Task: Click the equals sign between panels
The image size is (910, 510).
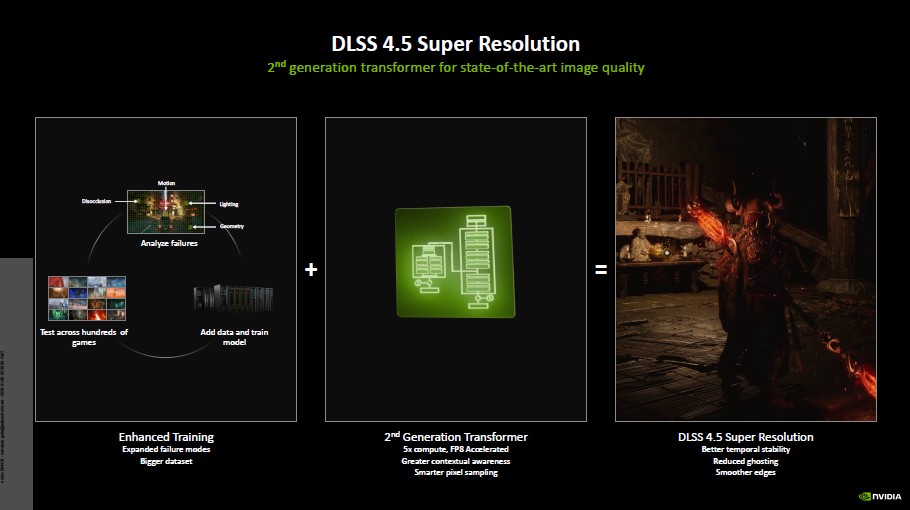Action: 601,269
